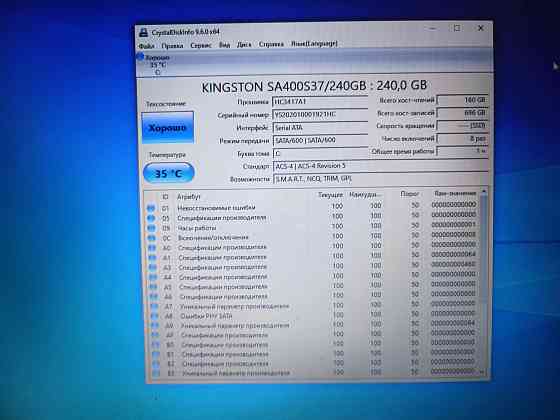The height and width of the screenshot is (420, 560).
Task: Click the 140 GB total host reads value
Action: (462, 100)
